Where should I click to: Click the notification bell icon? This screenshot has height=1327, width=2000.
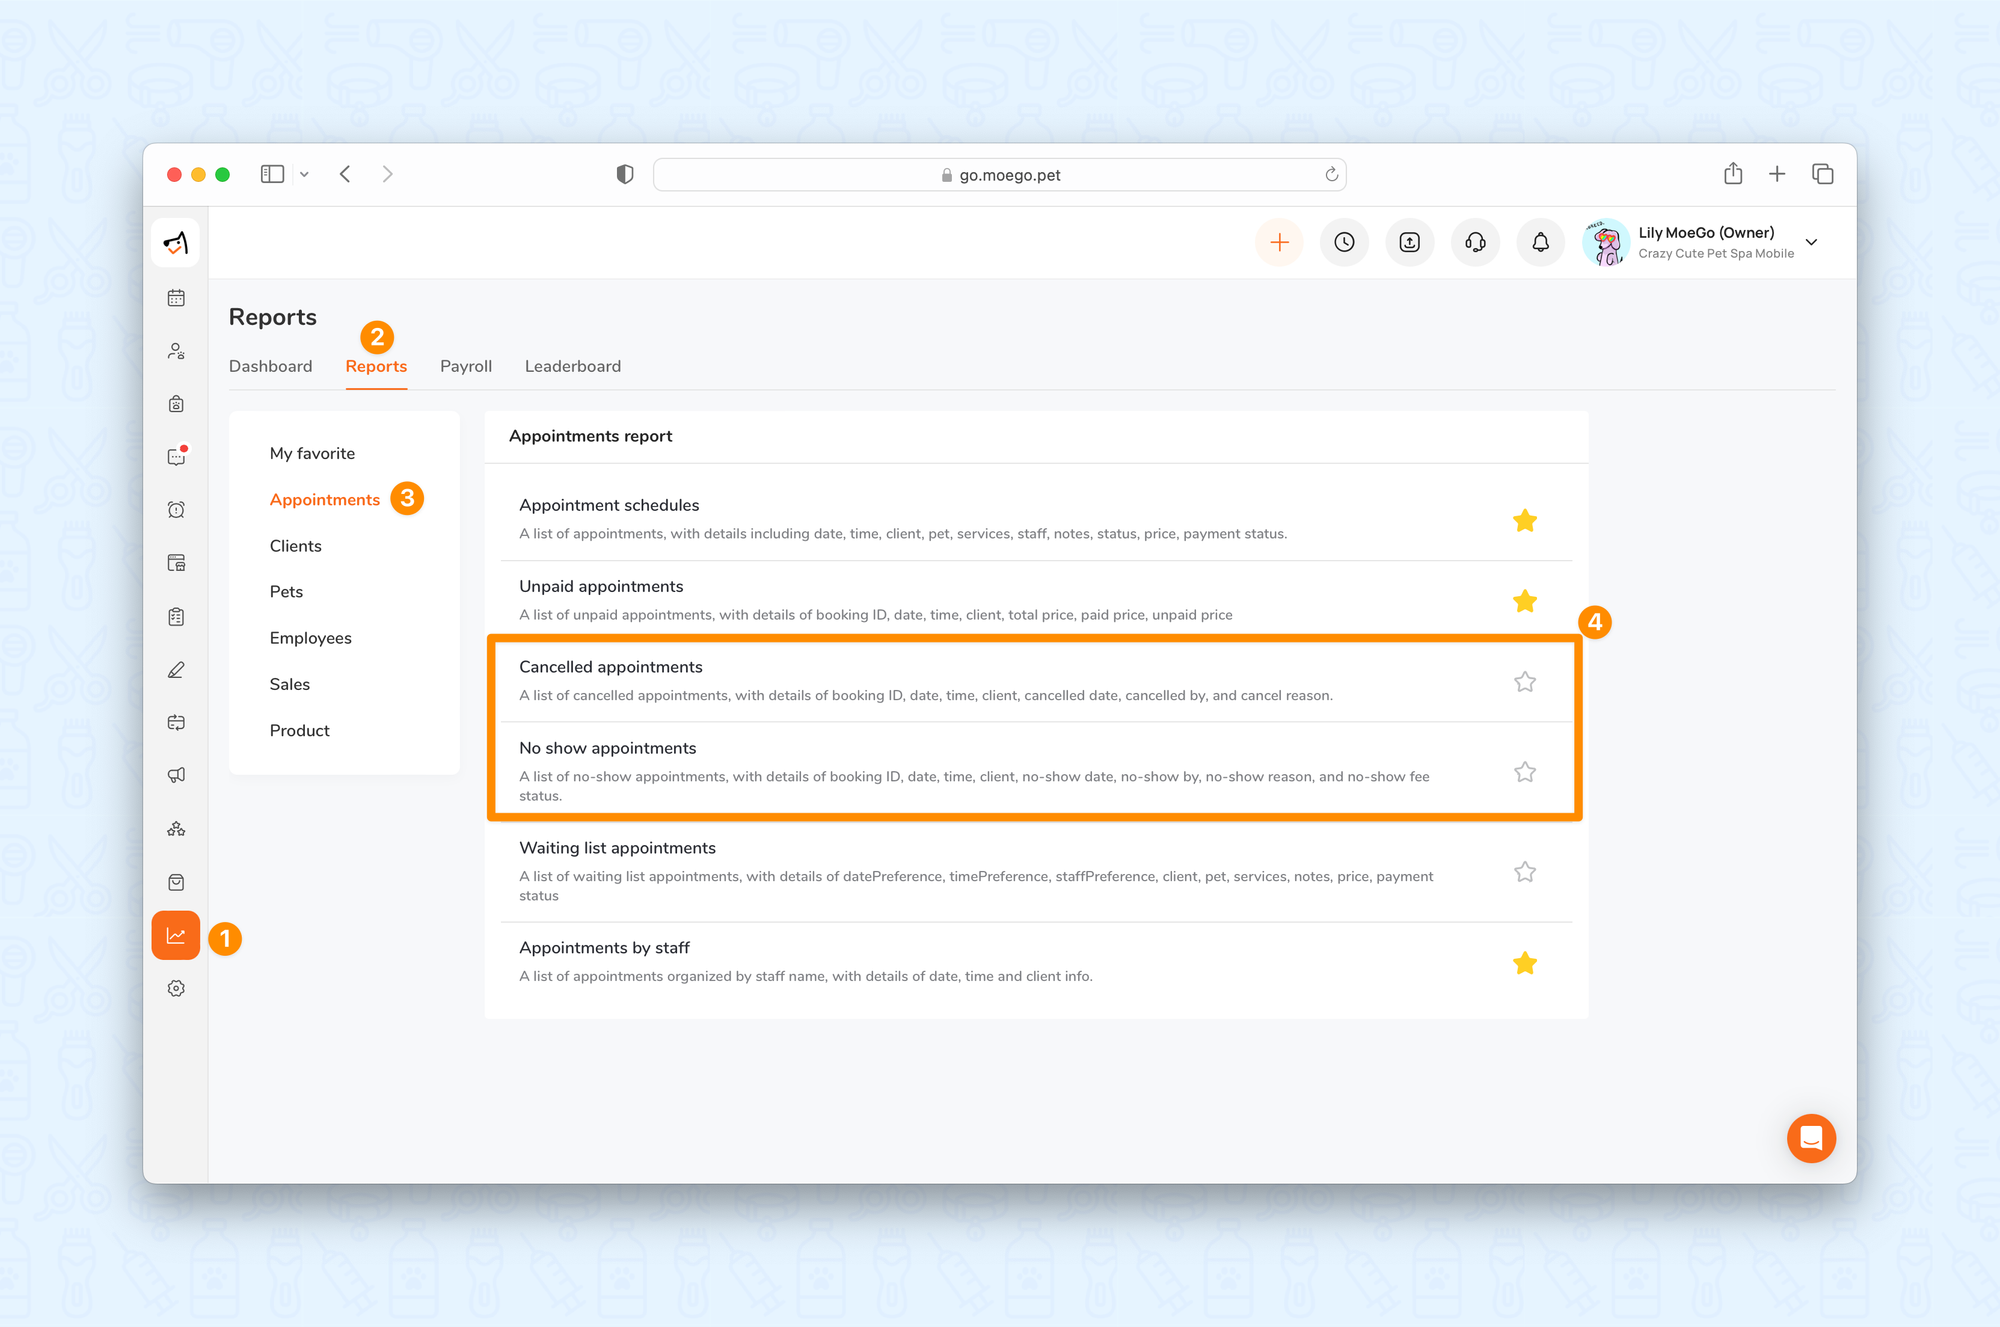tap(1540, 242)
